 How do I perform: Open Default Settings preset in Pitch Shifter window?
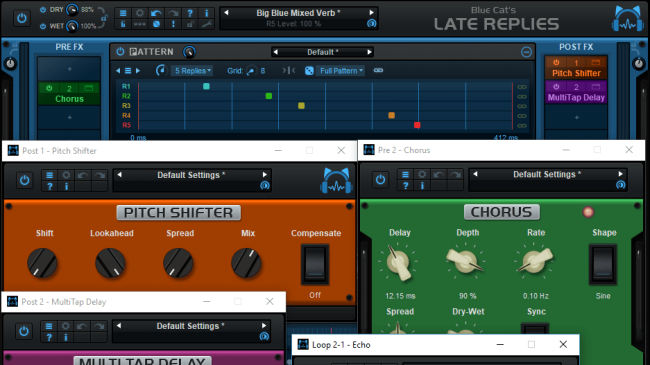[191, 175]
